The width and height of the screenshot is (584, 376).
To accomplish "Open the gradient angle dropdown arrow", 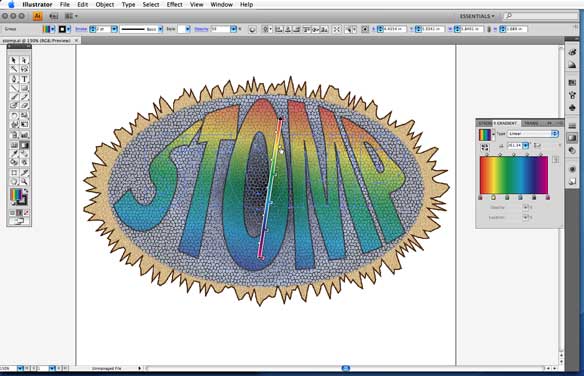I will pyautogui.click(x=526, y=146).
